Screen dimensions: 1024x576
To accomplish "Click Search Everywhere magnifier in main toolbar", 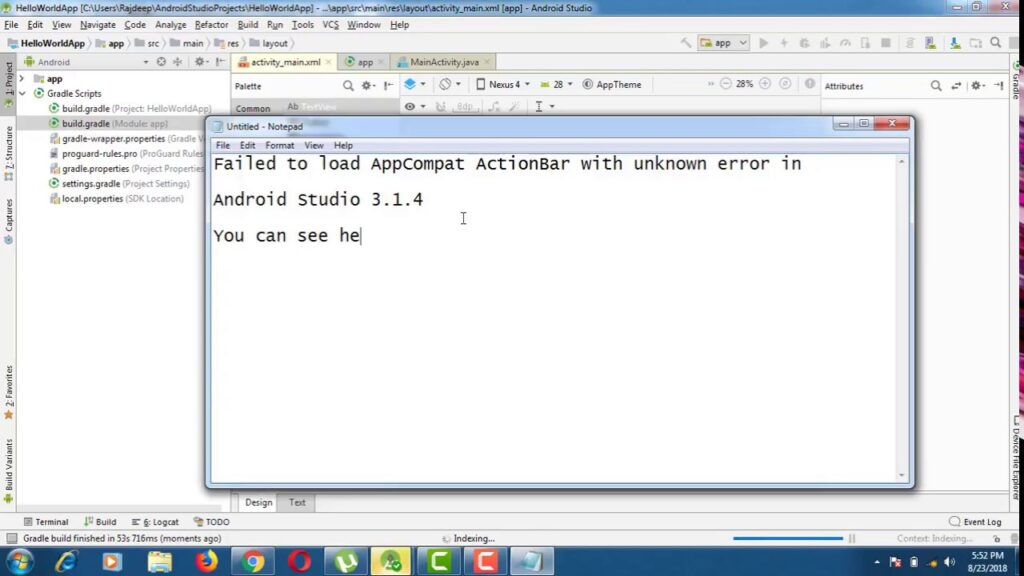I will pyautogui.click(x=995, y=43).
